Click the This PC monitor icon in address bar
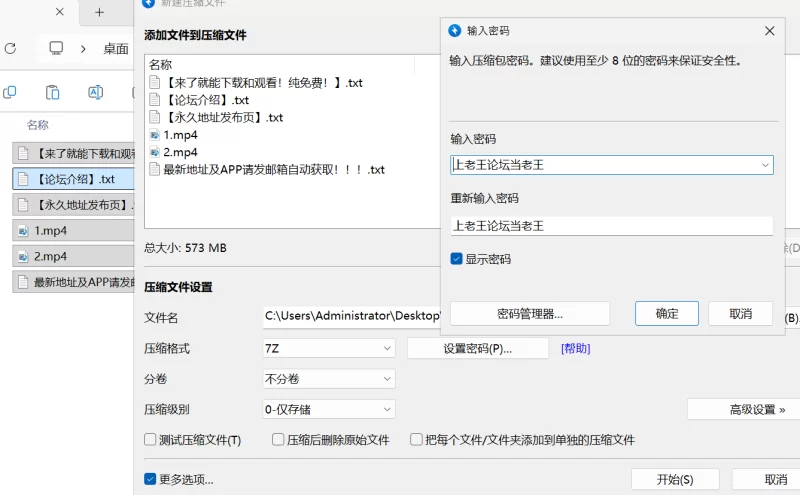The height and width of the screenshot is (495, 800). 56,48
